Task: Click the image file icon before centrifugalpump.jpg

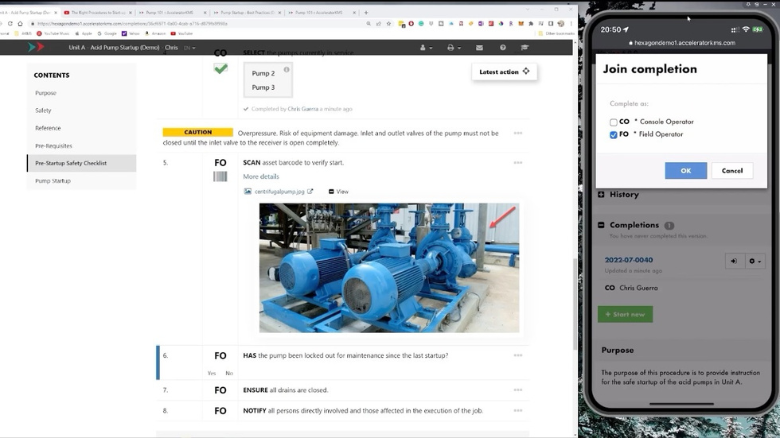Action: 248,191
